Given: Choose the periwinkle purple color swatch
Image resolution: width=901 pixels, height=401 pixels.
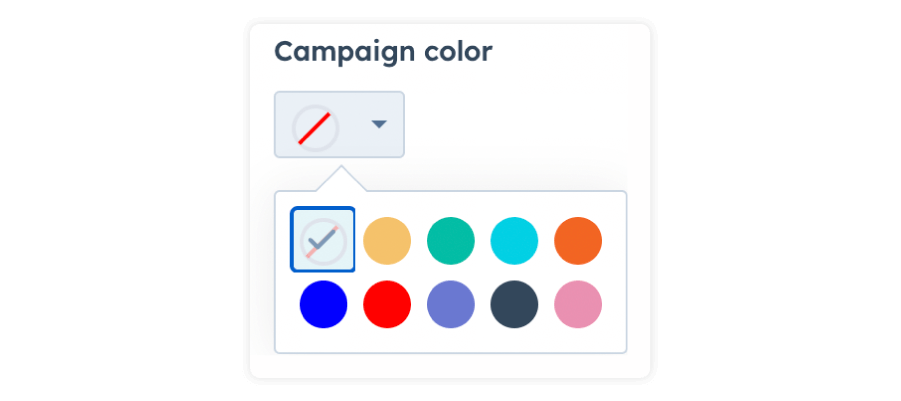Looking at the screenshot, I should click(451, 304).
